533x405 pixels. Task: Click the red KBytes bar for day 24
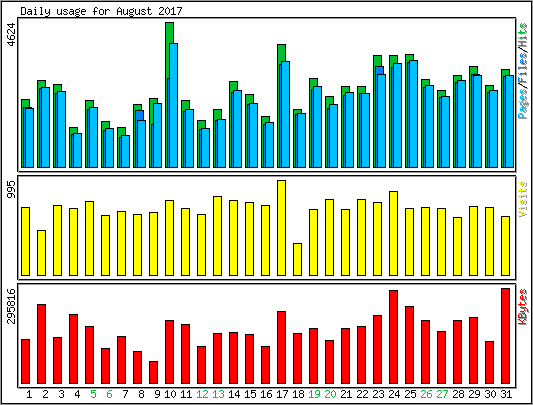393,337
